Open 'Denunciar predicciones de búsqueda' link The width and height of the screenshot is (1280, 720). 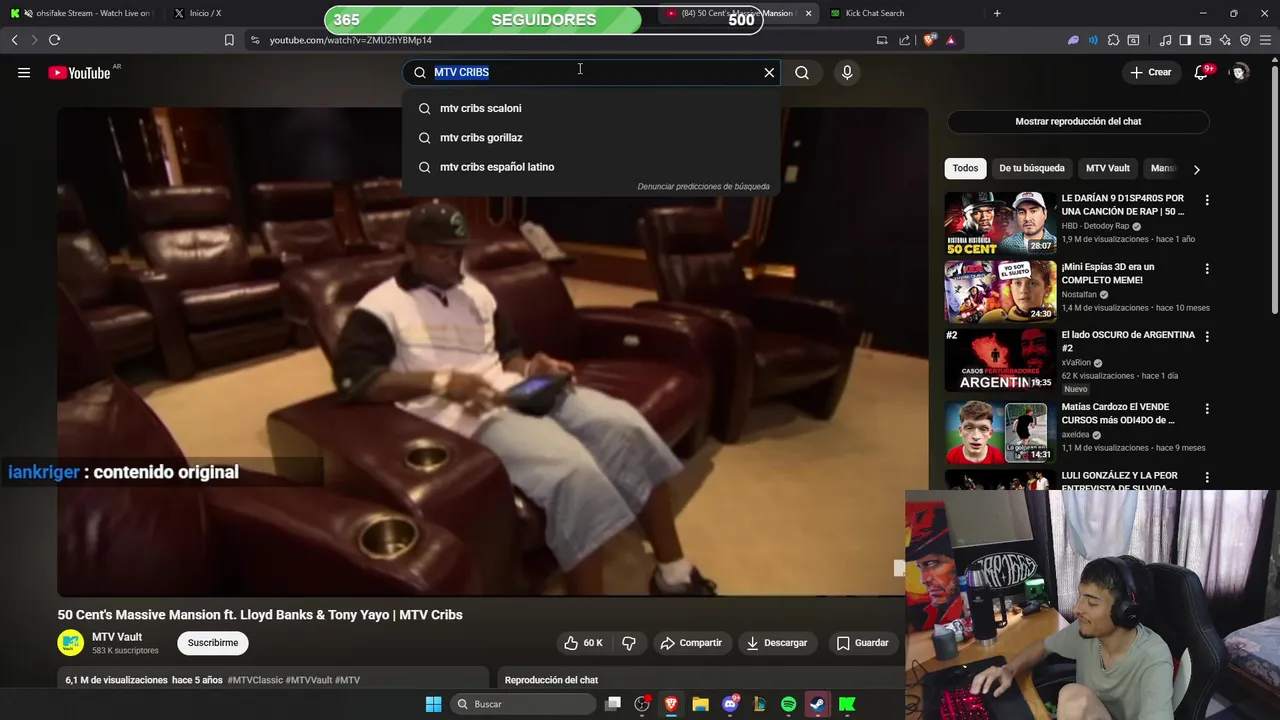[703, 186]
